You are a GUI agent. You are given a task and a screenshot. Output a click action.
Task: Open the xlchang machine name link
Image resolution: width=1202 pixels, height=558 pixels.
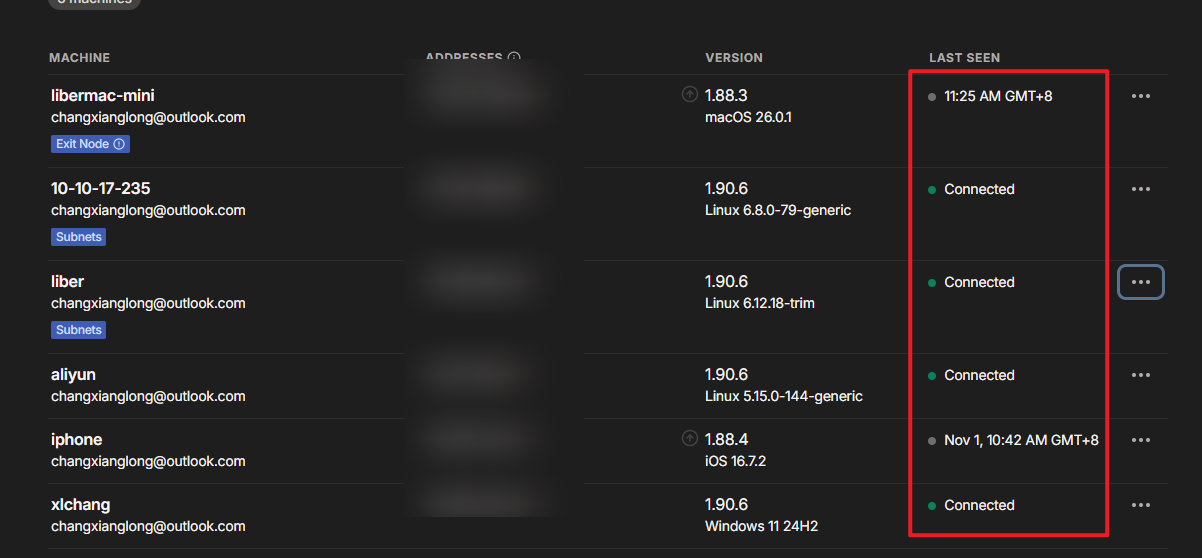point(80,505)
